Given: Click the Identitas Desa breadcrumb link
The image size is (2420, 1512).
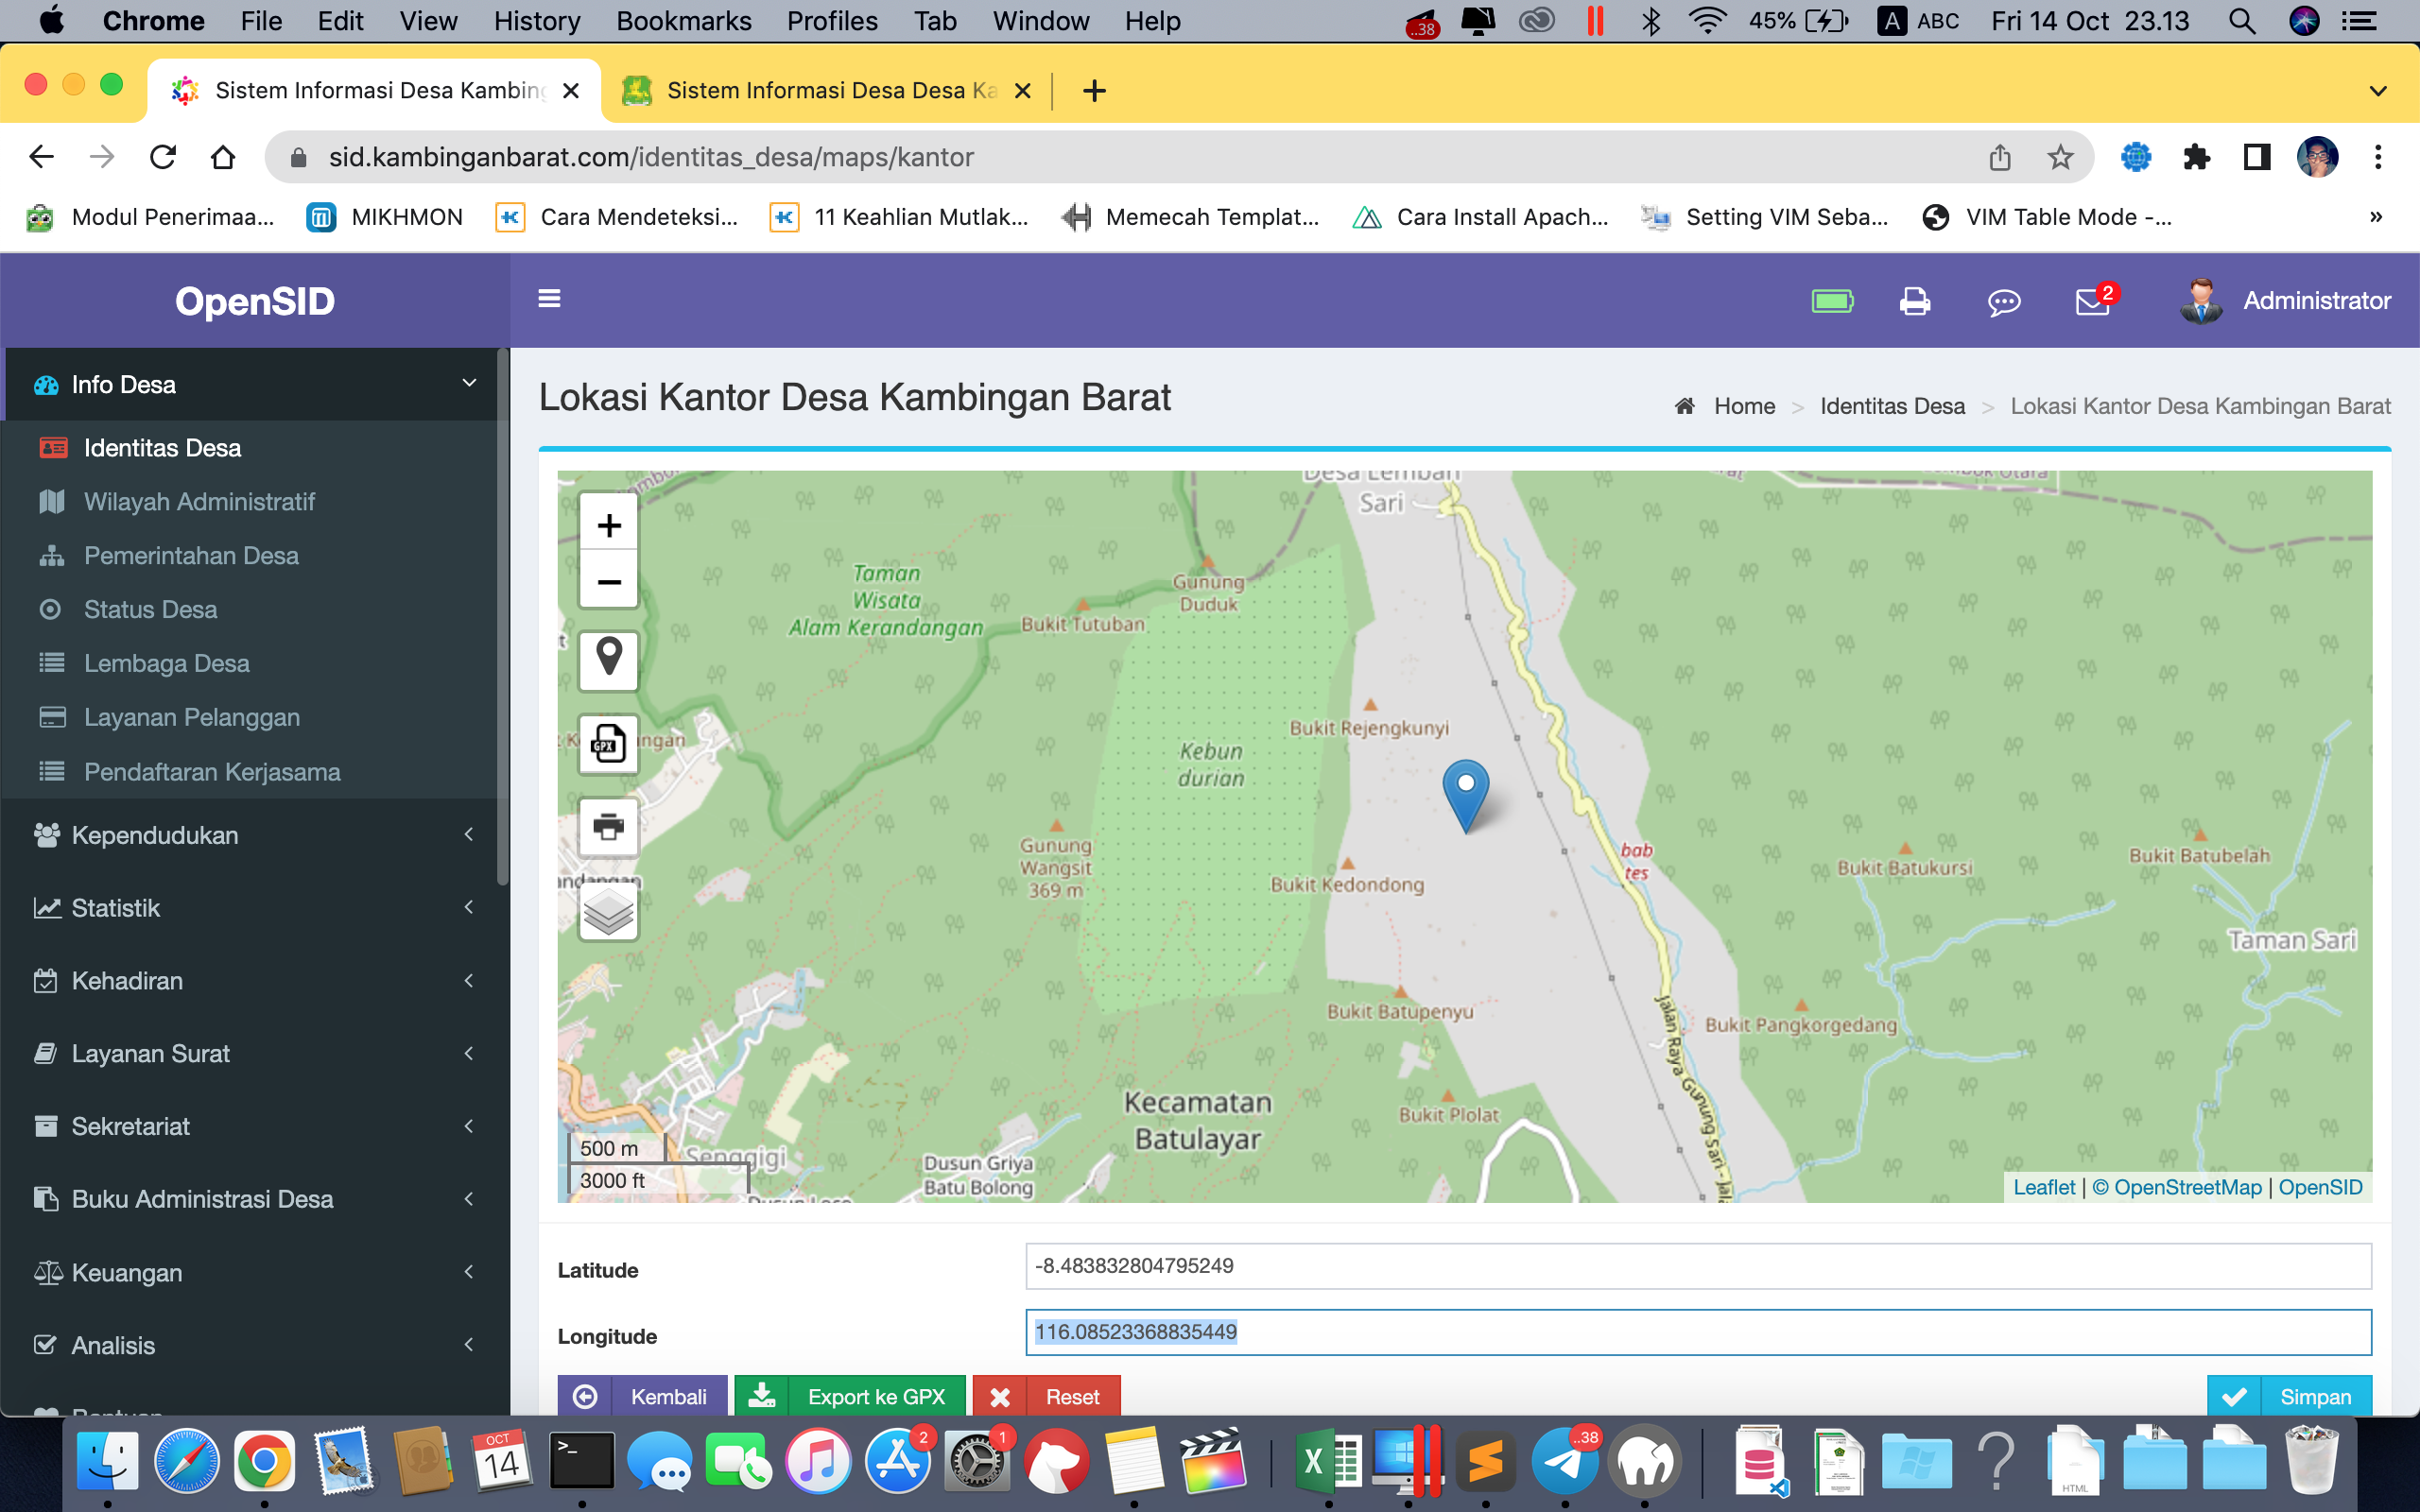Looking at the screenshot, I should [1891, 406].
